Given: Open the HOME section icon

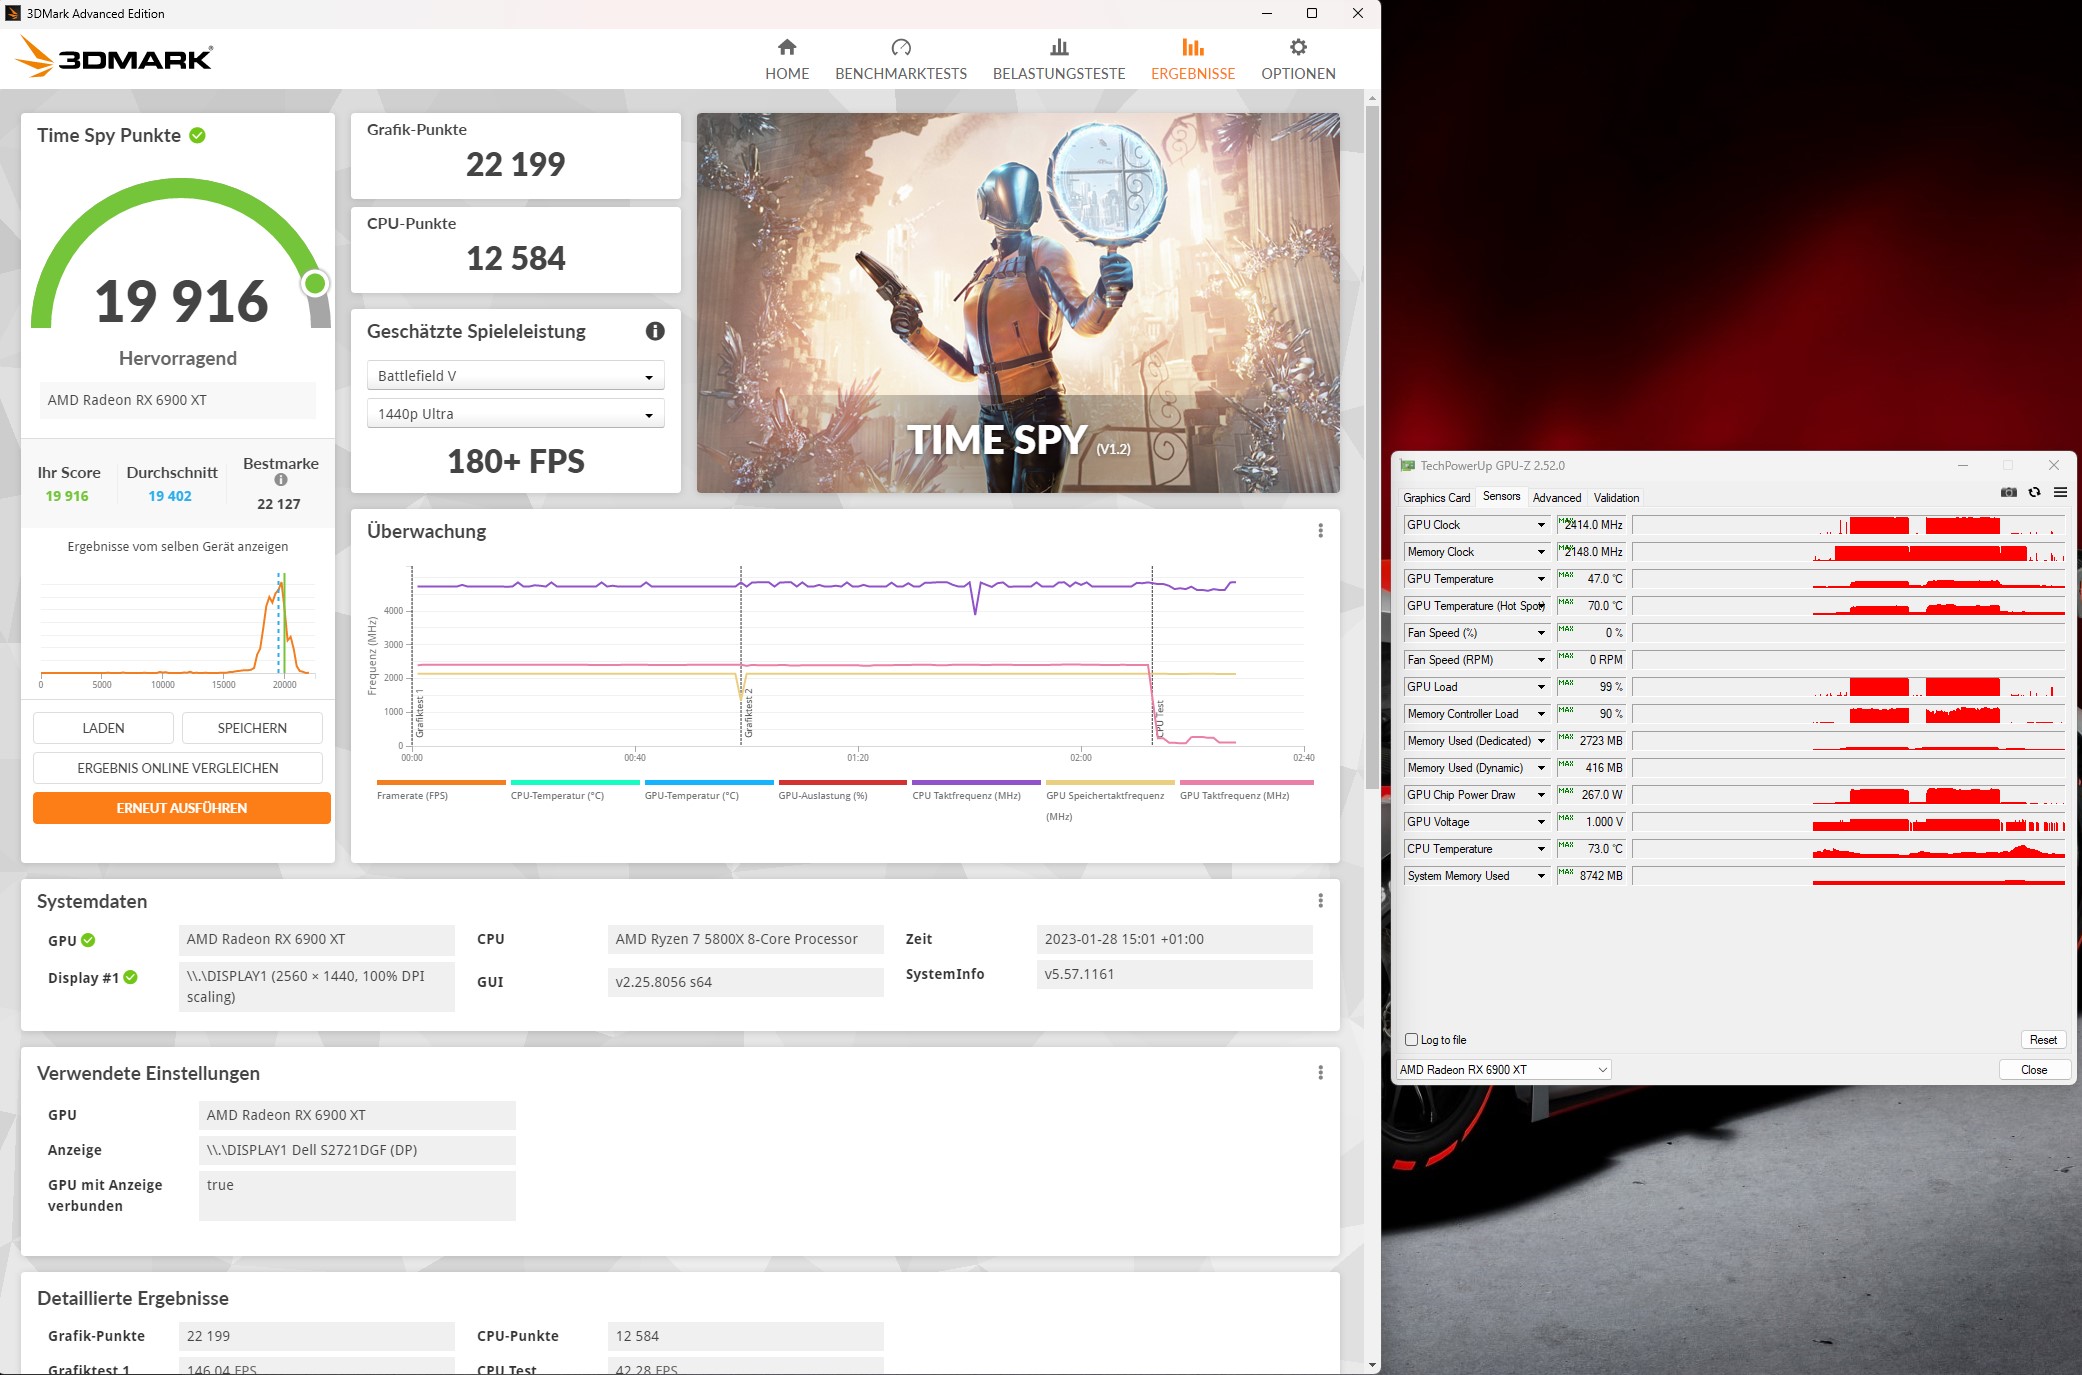Looking at the screenshot, I should [787, 47].
